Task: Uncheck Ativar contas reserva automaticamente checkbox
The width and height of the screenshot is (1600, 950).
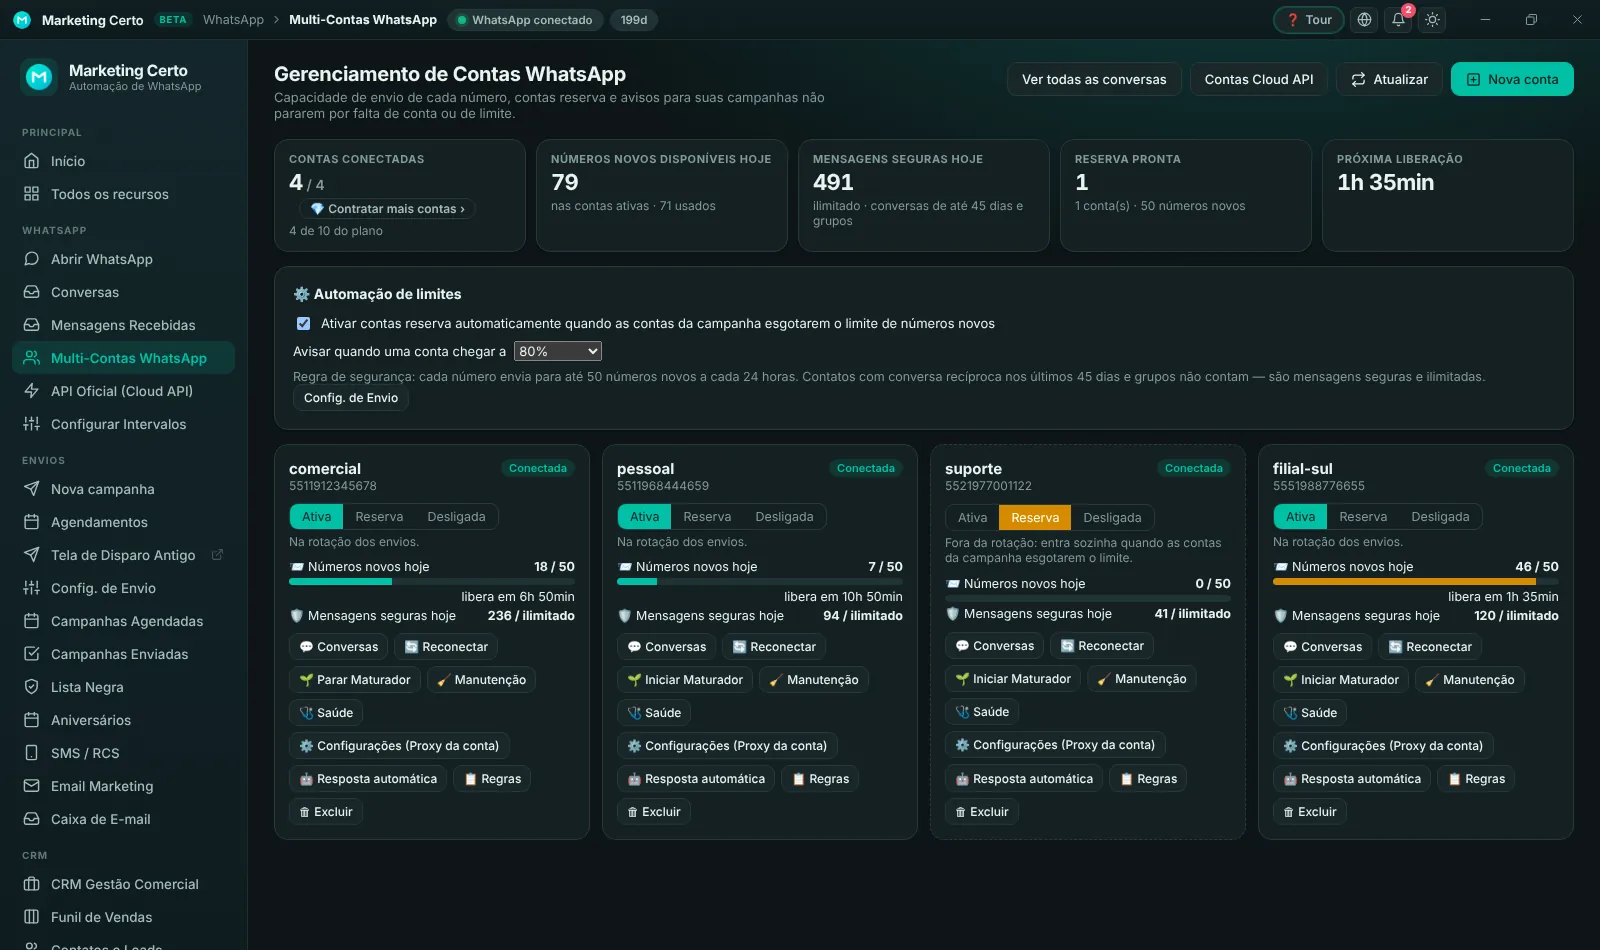Action: pyautogui.click(x=303, y=324)
